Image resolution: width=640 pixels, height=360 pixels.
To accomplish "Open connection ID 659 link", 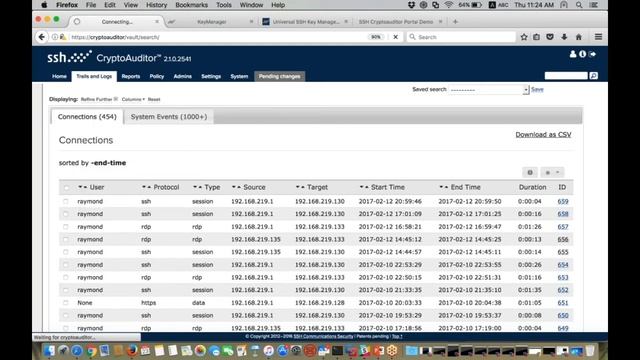I will [563, 201].
